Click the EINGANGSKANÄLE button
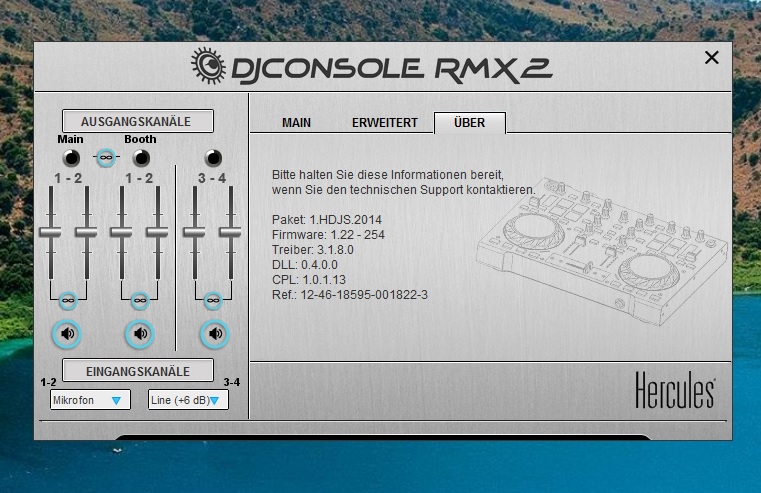The width and height of the screenshot is (761, 493). [x=138, y=371]
